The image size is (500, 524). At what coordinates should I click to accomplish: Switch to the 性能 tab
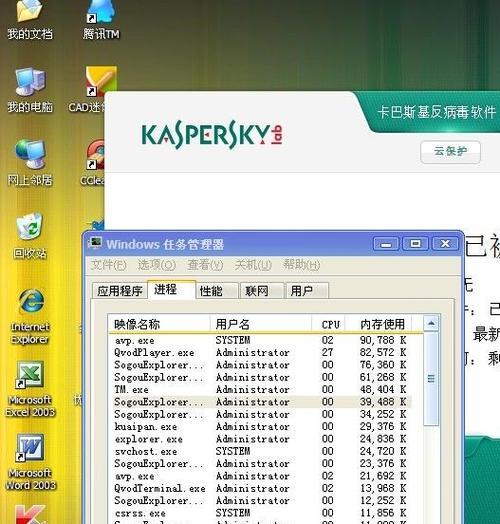pos(217,291)
